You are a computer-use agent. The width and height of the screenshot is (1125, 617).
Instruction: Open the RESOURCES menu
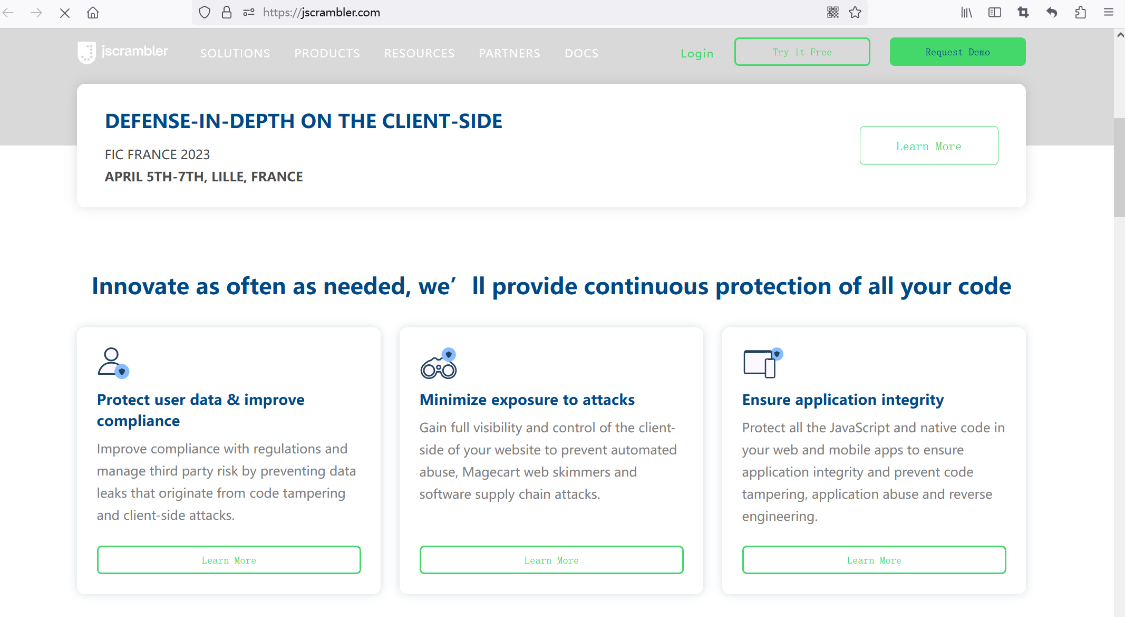coord(419,53)
